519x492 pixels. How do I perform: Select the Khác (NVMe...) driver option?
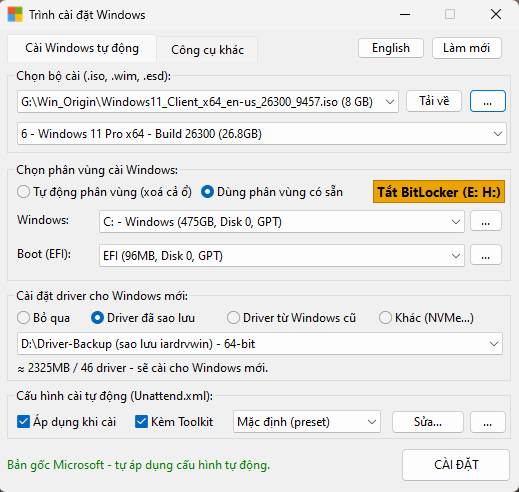(x=426, y=318)
